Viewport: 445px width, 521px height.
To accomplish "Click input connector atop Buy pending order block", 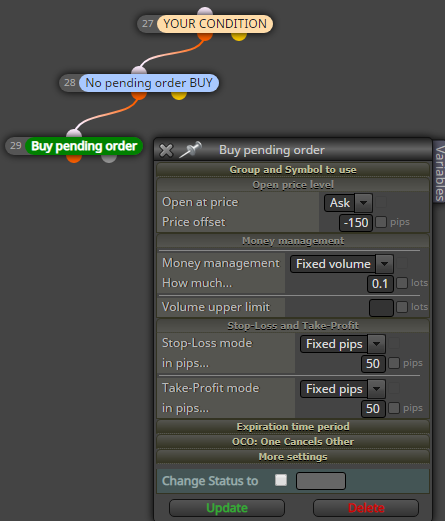I will tap(74, 134).
